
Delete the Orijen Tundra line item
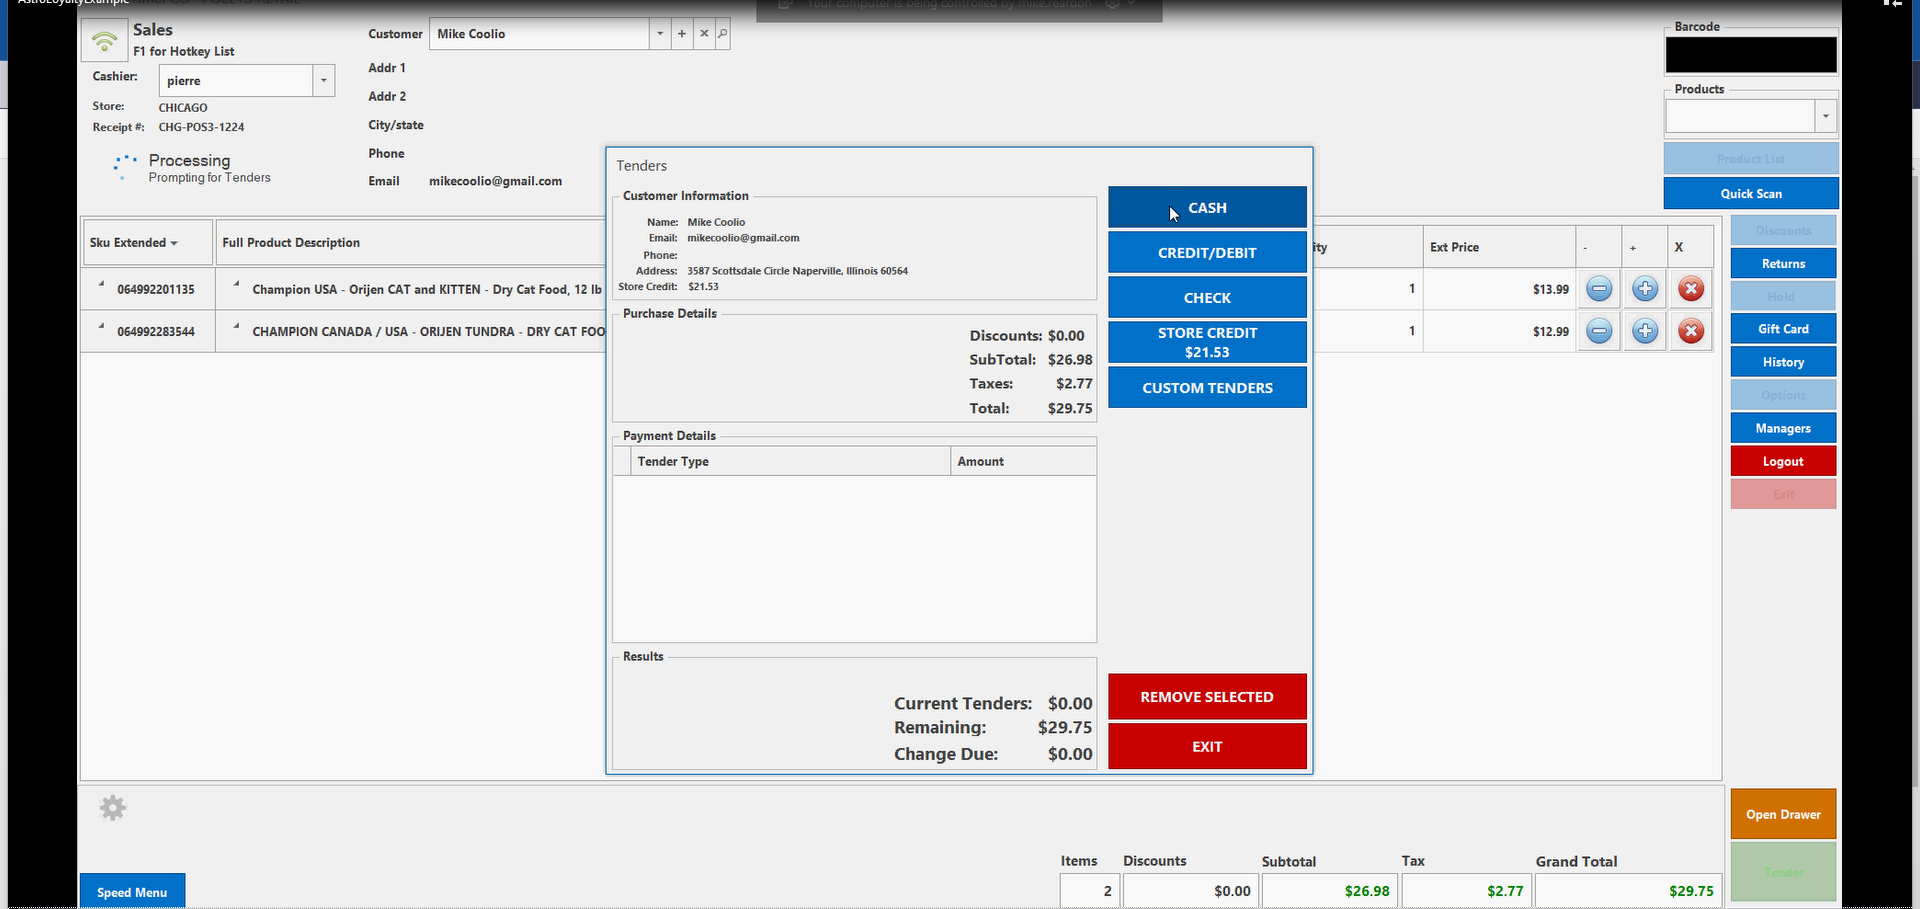(x=1690, y=332)
